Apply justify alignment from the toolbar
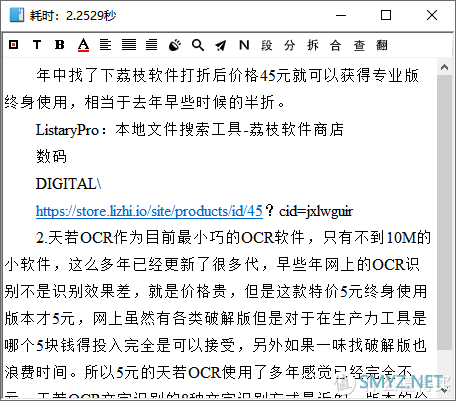This screenshot has height=401, width=456. (129, 45)
